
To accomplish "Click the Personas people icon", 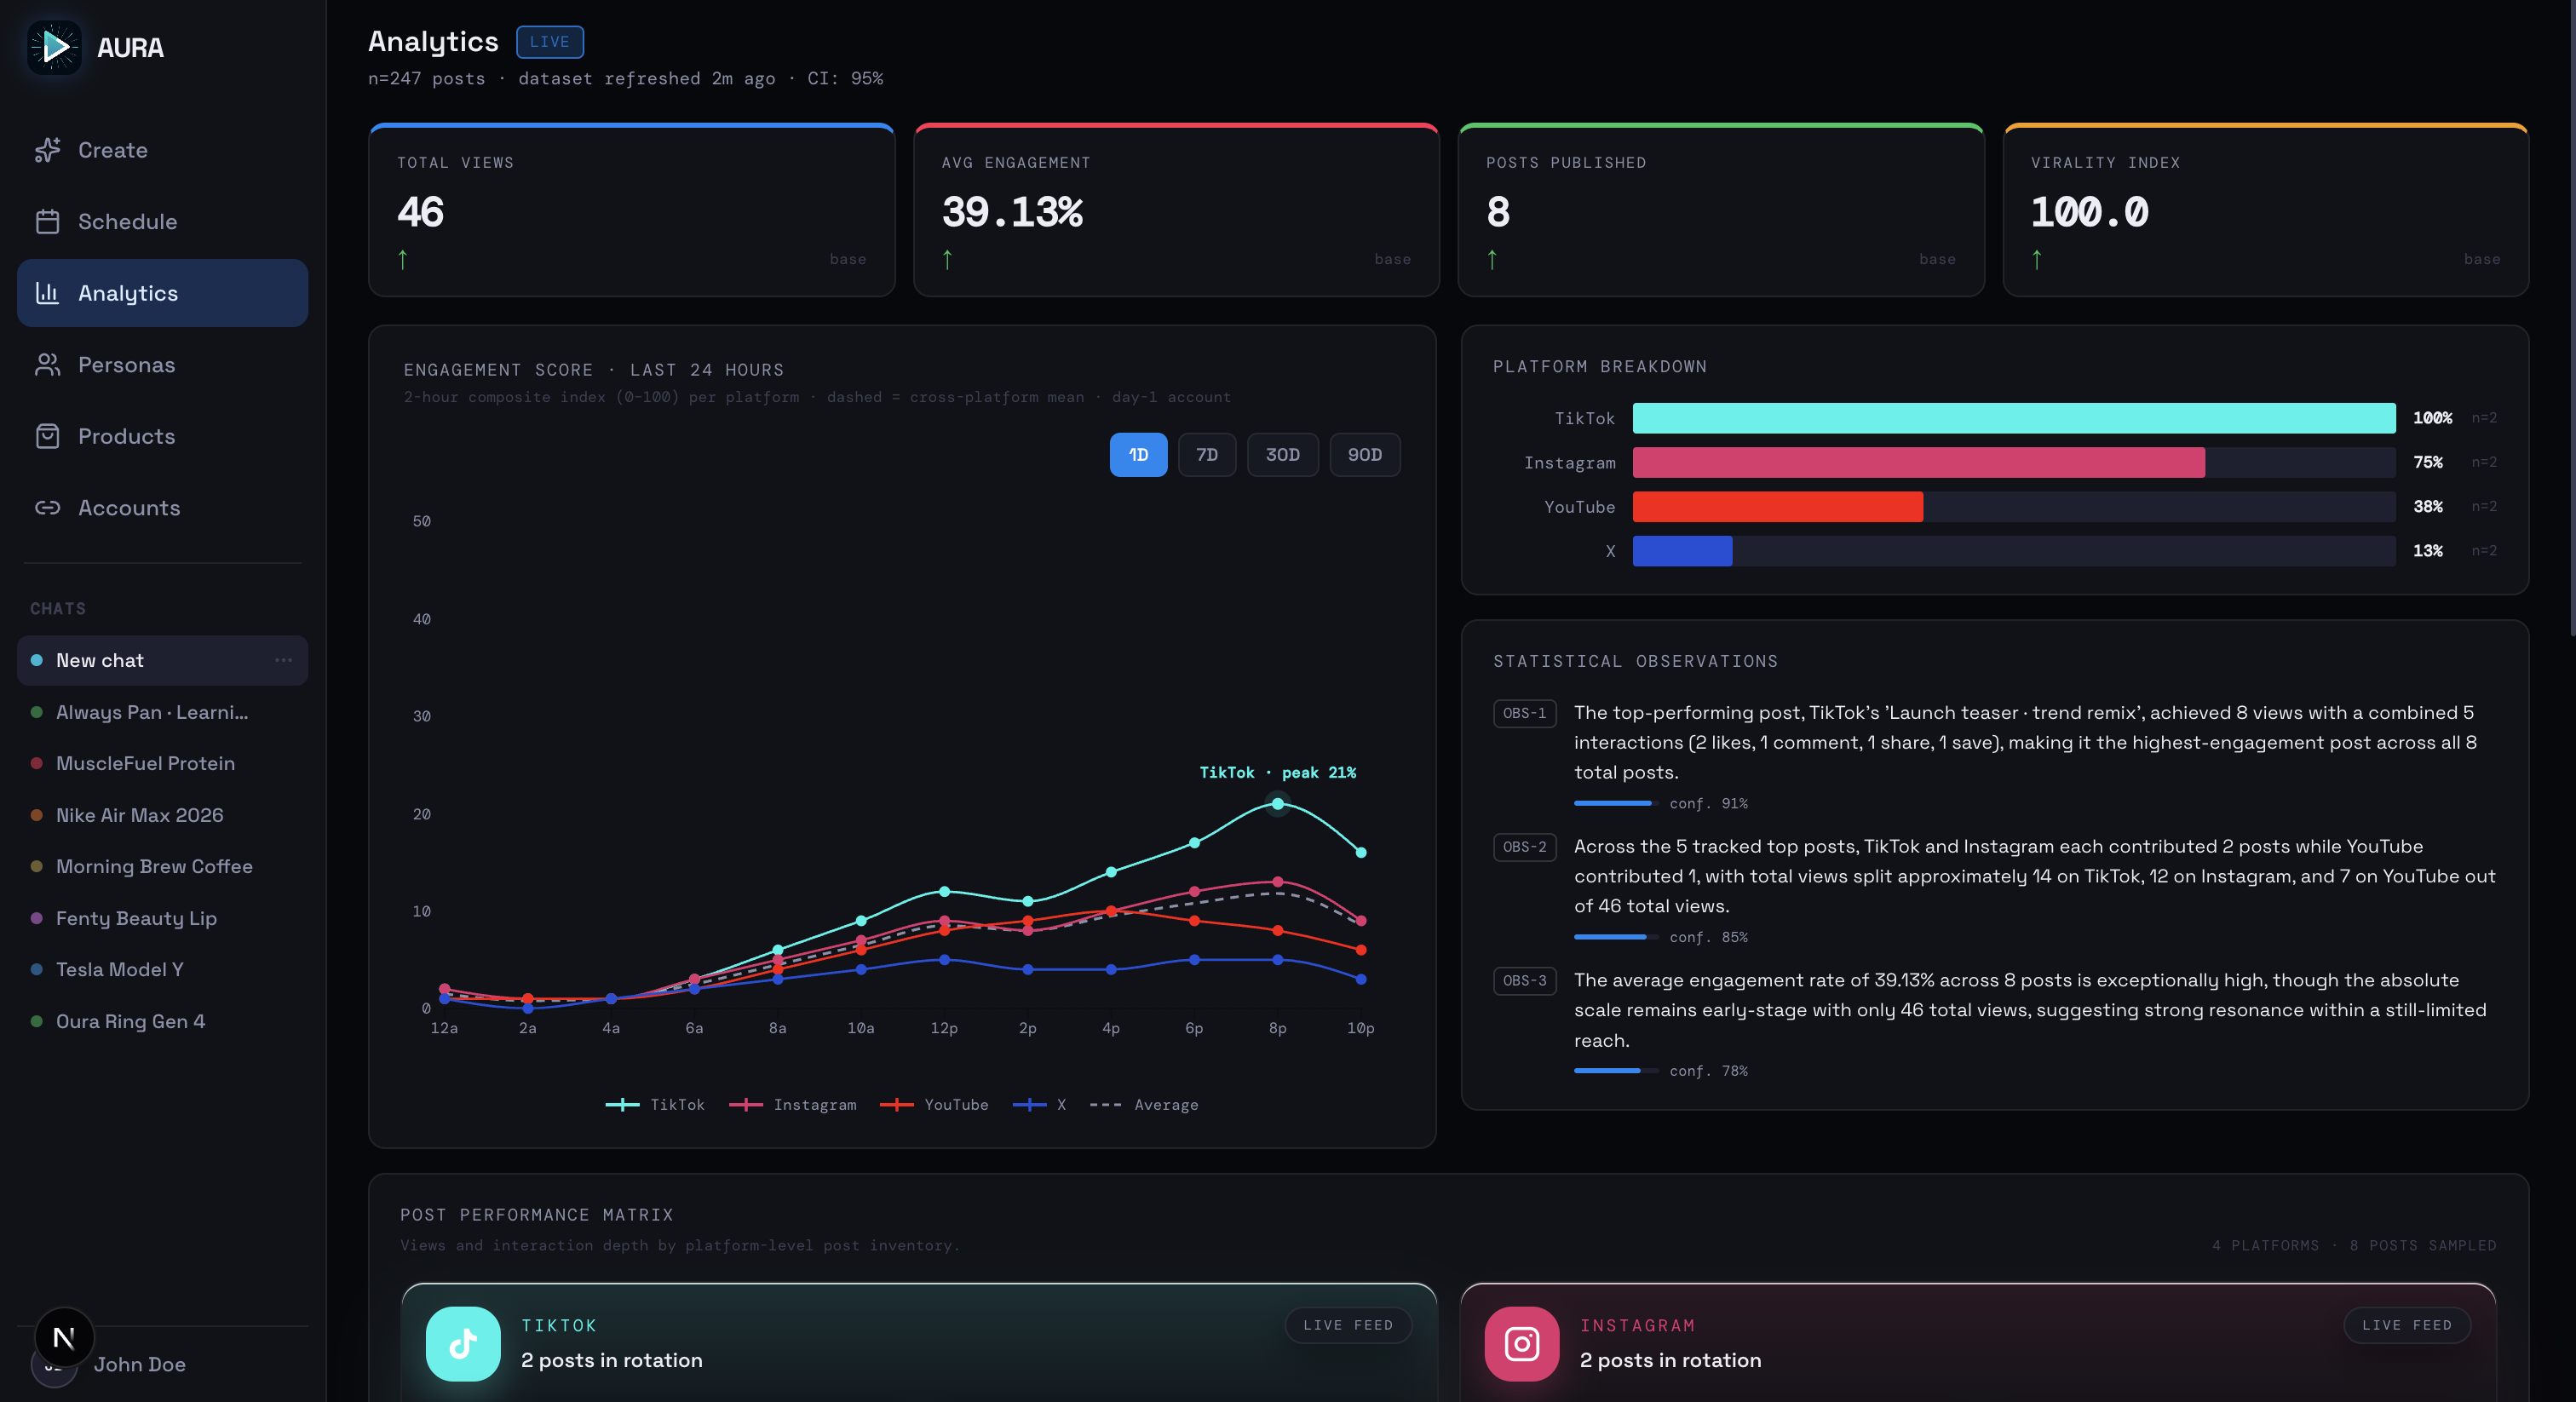I will point(47,365).
